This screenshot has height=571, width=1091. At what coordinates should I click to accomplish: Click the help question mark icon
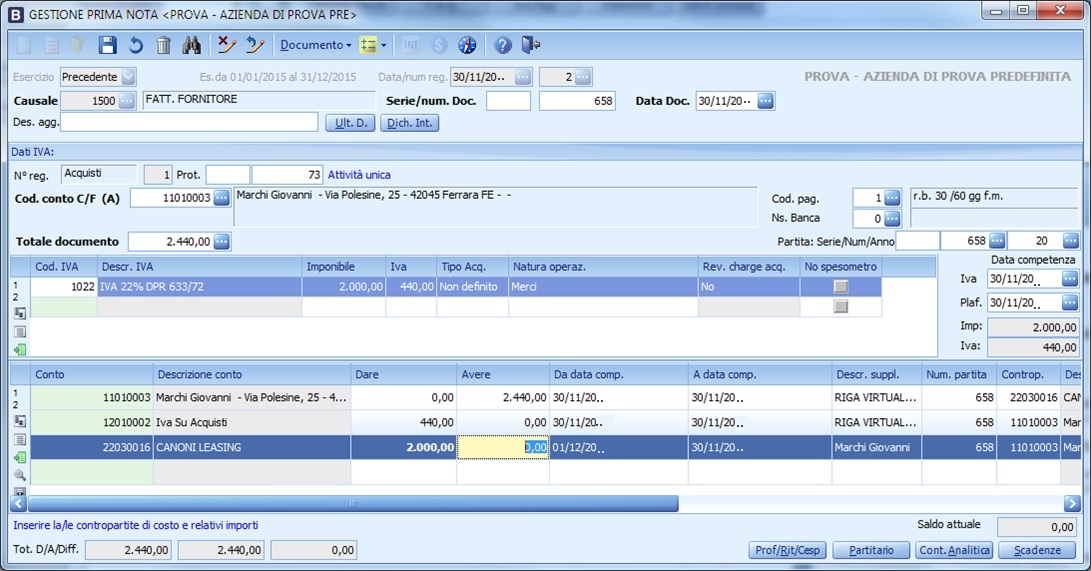(503, 45)
